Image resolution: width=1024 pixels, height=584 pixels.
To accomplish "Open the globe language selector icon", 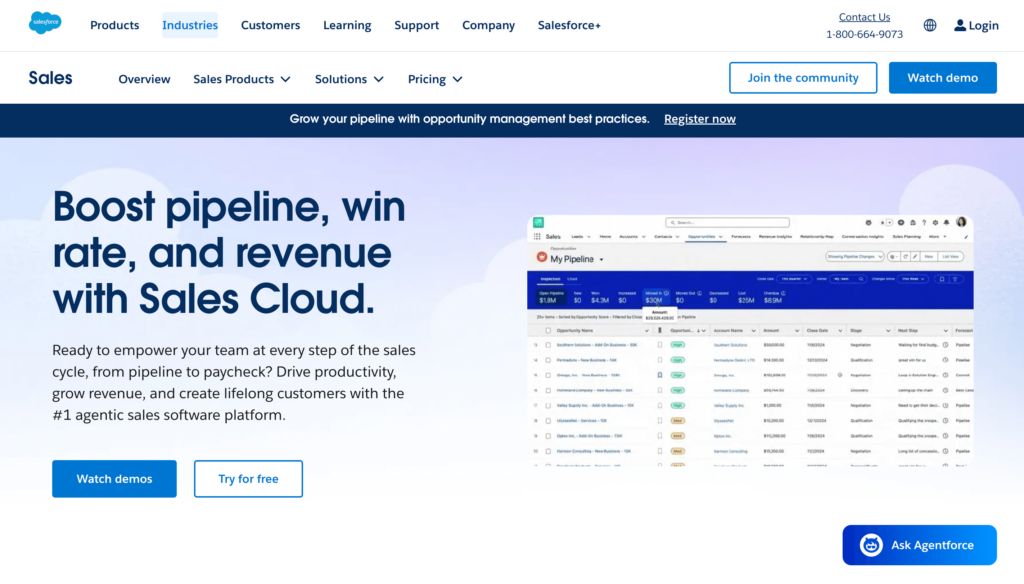I will click(930, 25).
